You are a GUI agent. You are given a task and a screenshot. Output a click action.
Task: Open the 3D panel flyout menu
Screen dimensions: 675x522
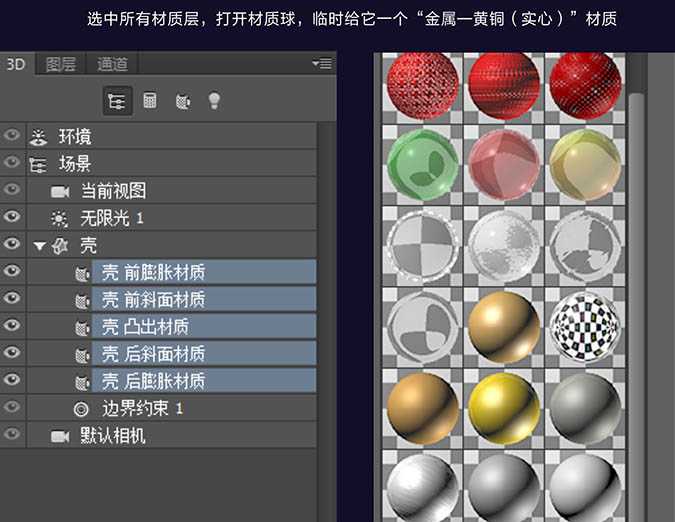pos(322,64)
